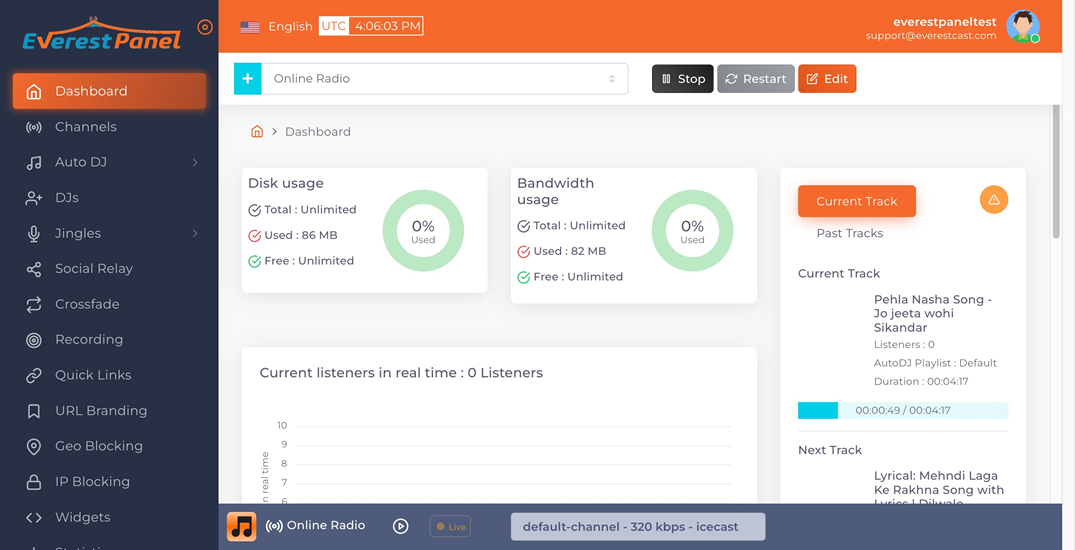Click the user avatar picture
Image resolution: width=1075 pixels, height=550 pixels.
point(1022,26)
